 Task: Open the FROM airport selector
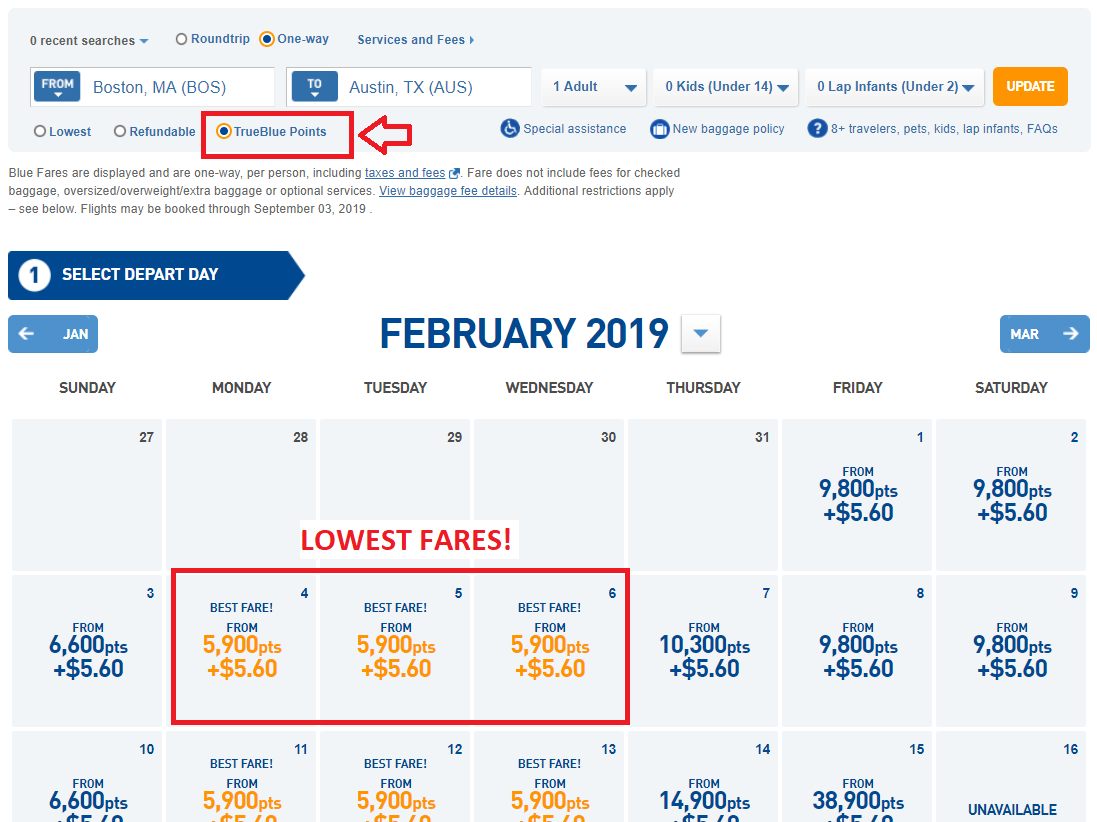click(57, 87)
